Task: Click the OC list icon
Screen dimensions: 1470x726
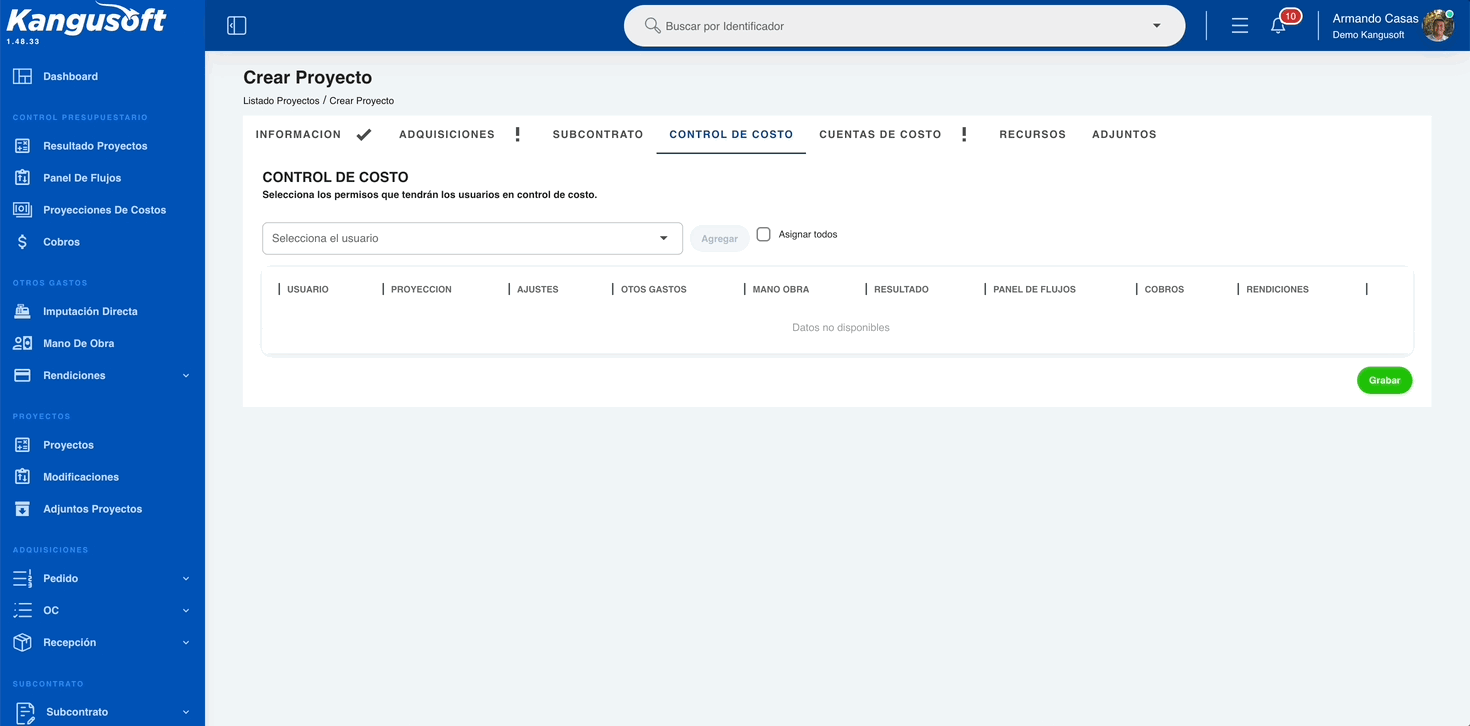Action: (22, 610)
